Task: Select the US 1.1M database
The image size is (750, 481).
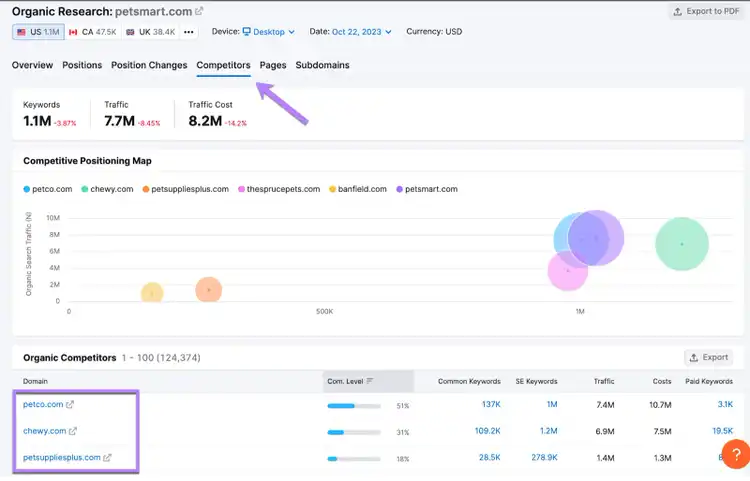Action: tap(38, 32)
